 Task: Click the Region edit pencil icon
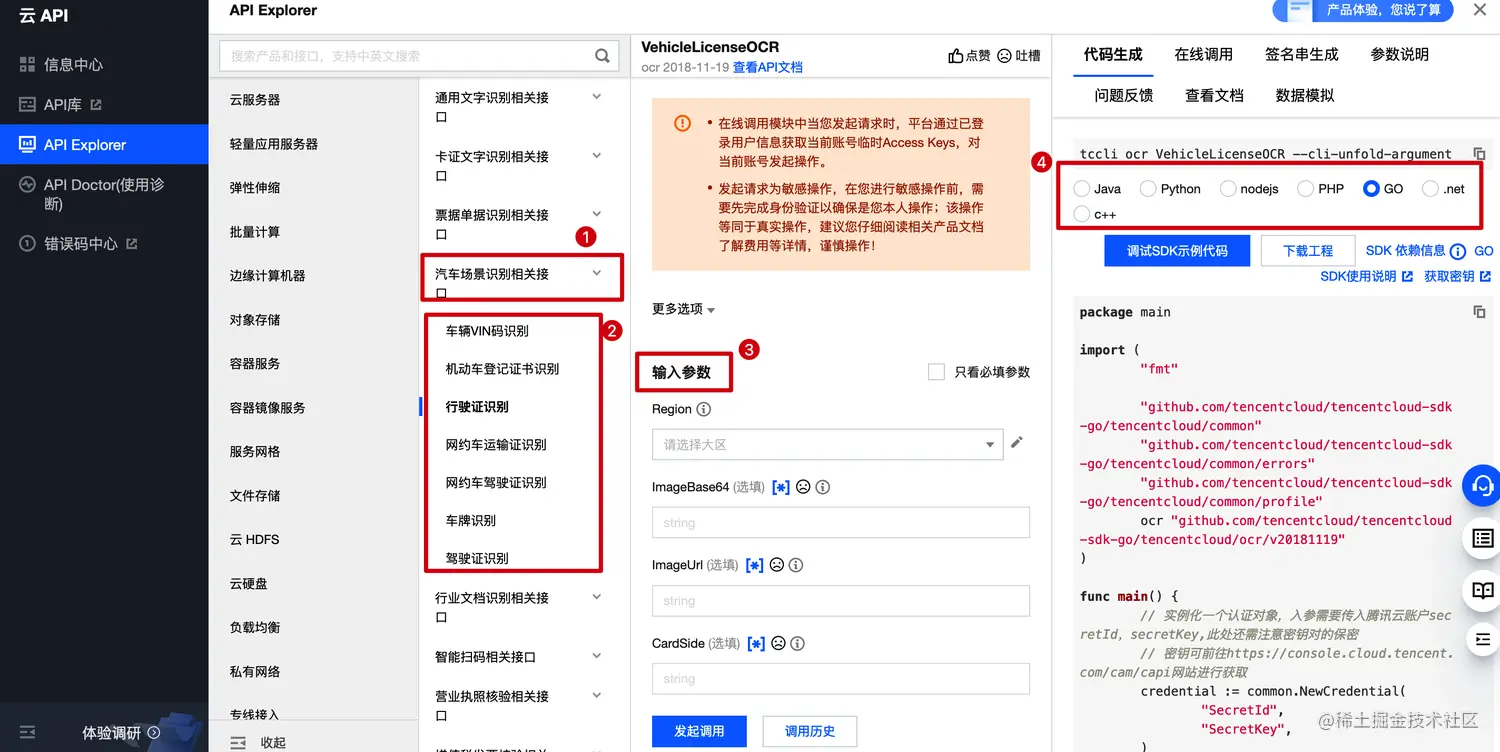click(1017, 443)
